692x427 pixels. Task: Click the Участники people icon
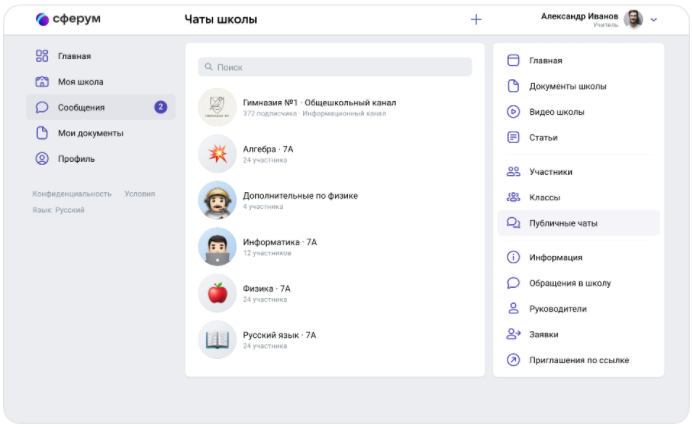[513, 172]
